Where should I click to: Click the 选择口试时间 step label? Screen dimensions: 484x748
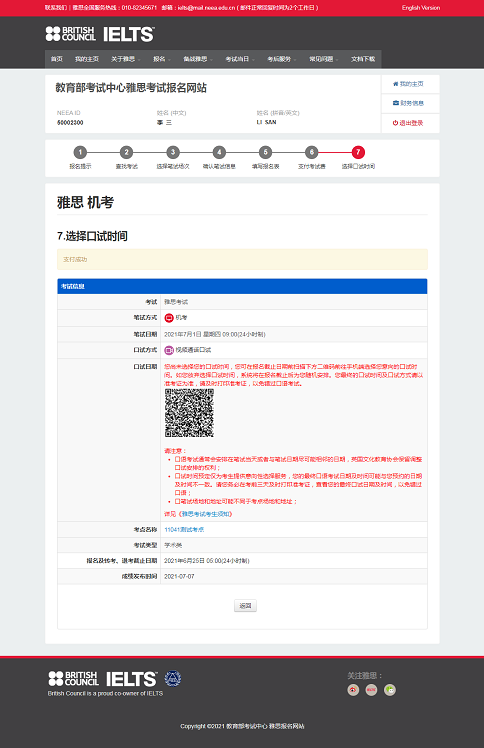358,166
